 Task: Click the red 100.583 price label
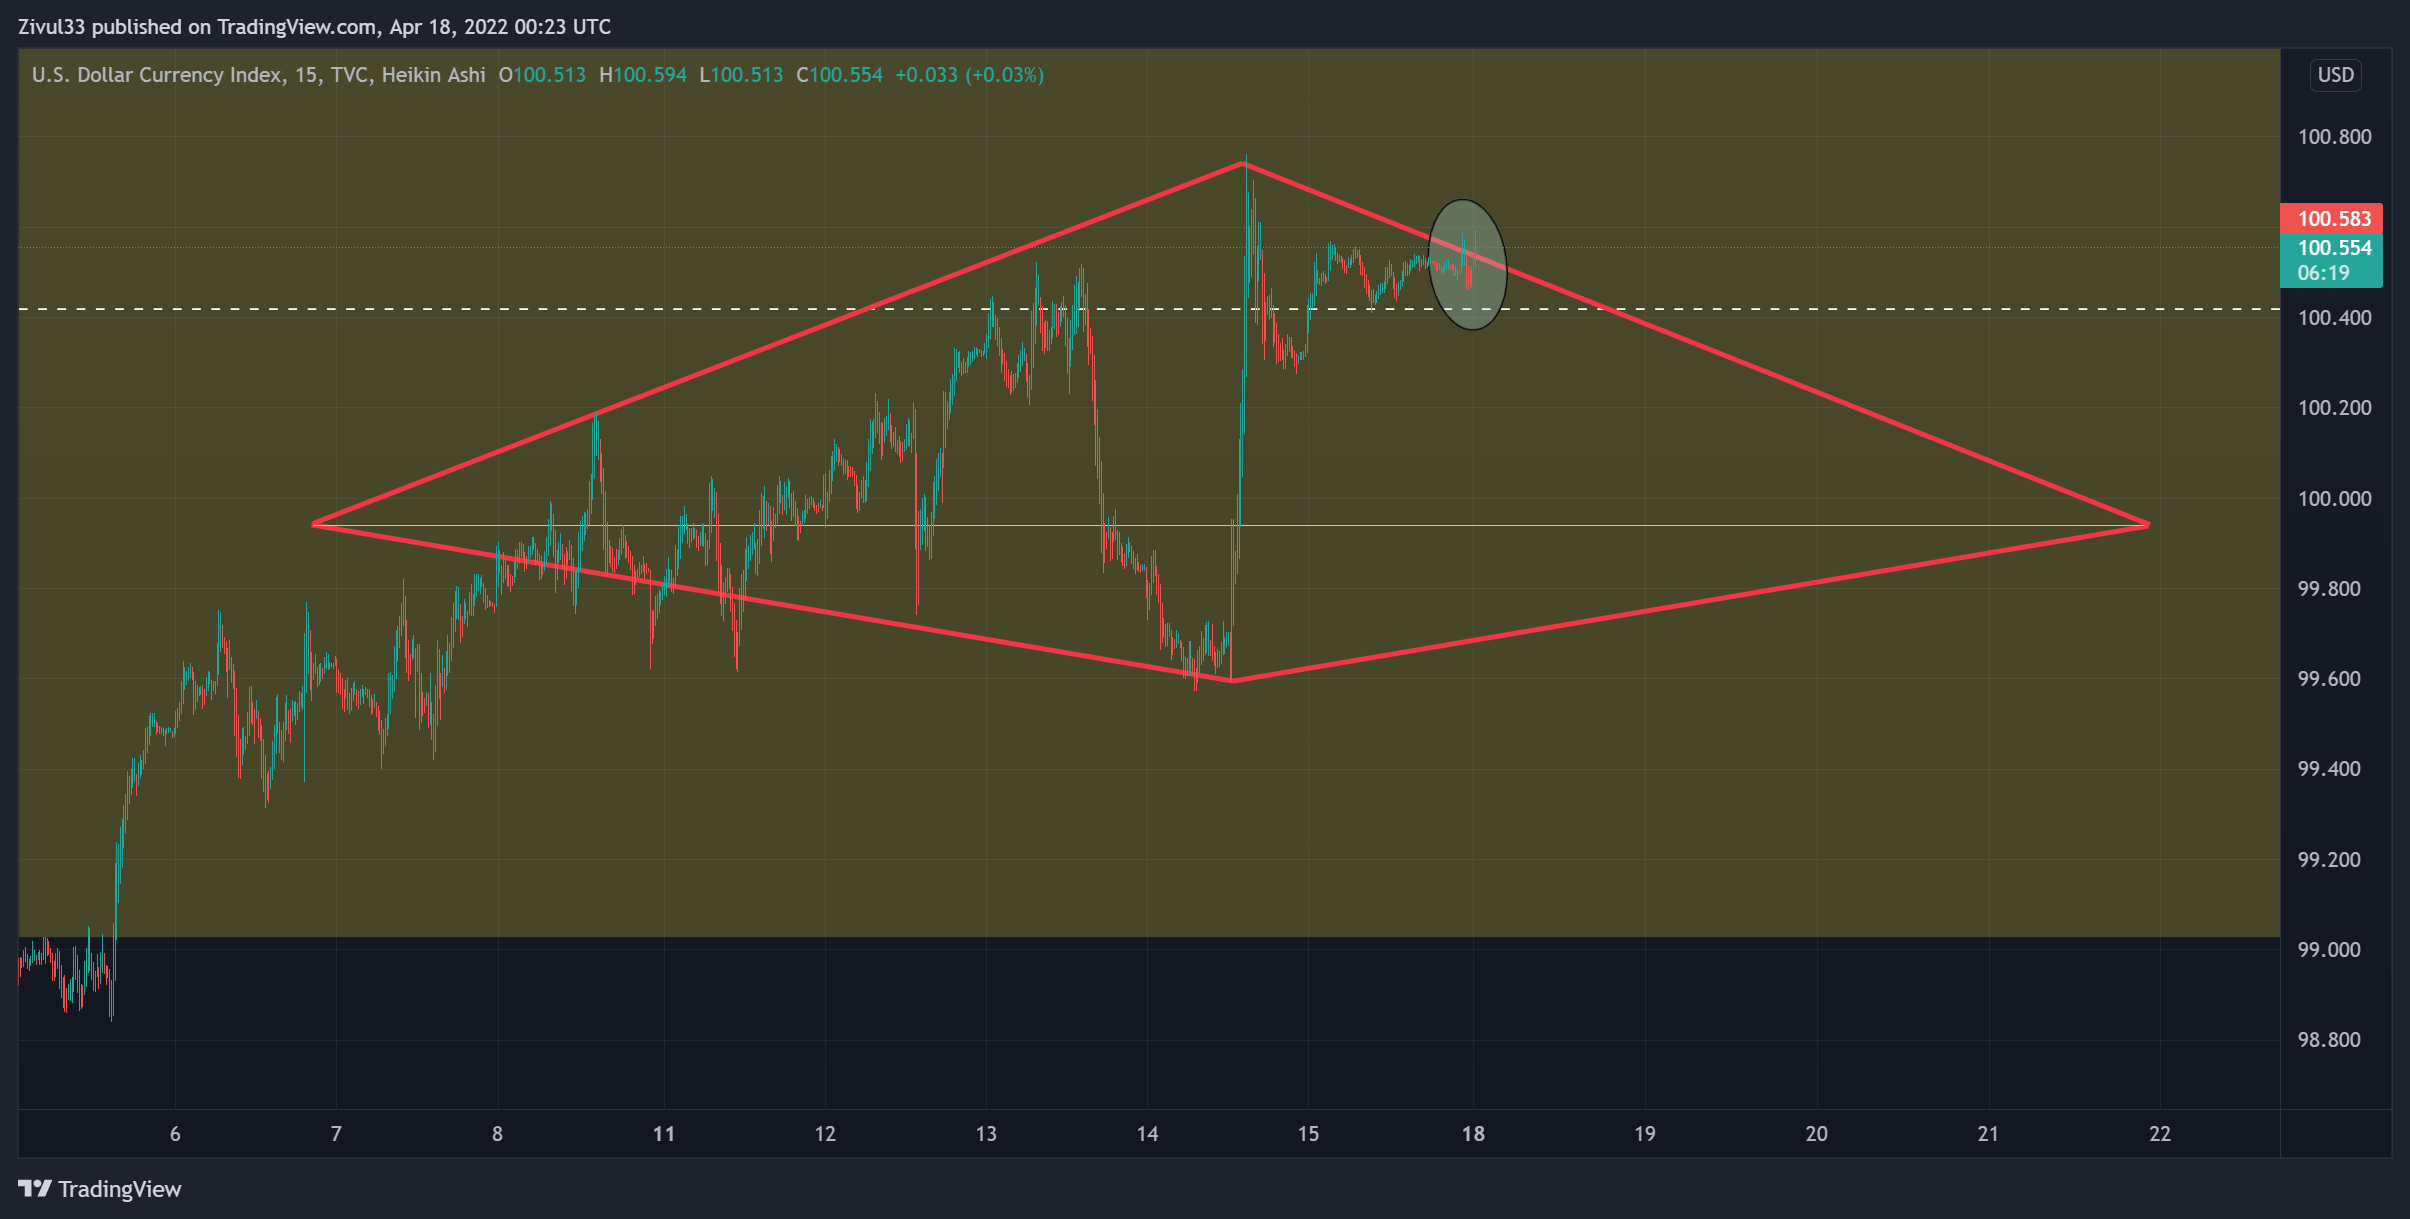pyautogui.click(x=2331, y=218)
